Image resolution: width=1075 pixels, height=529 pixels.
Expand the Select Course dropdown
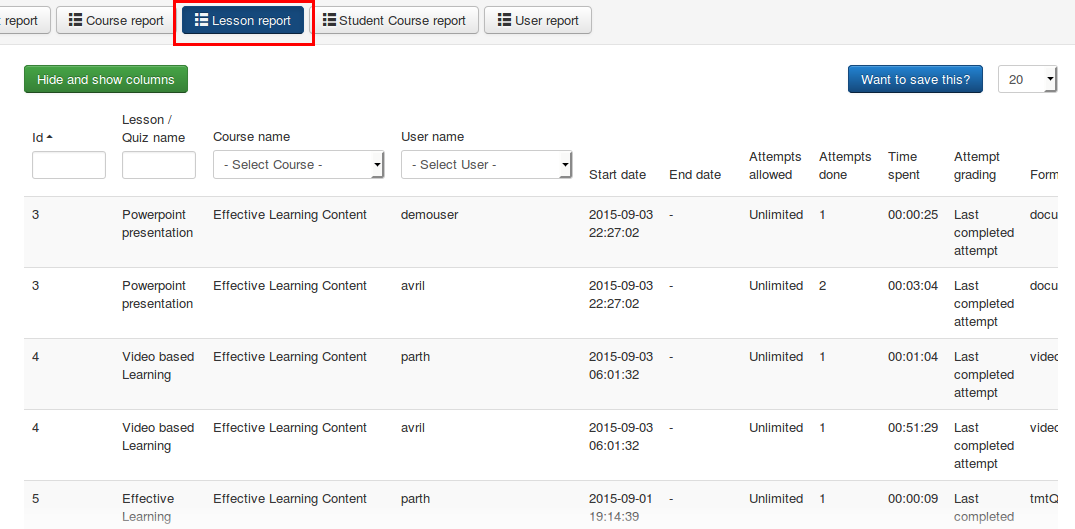click(298, 165)
